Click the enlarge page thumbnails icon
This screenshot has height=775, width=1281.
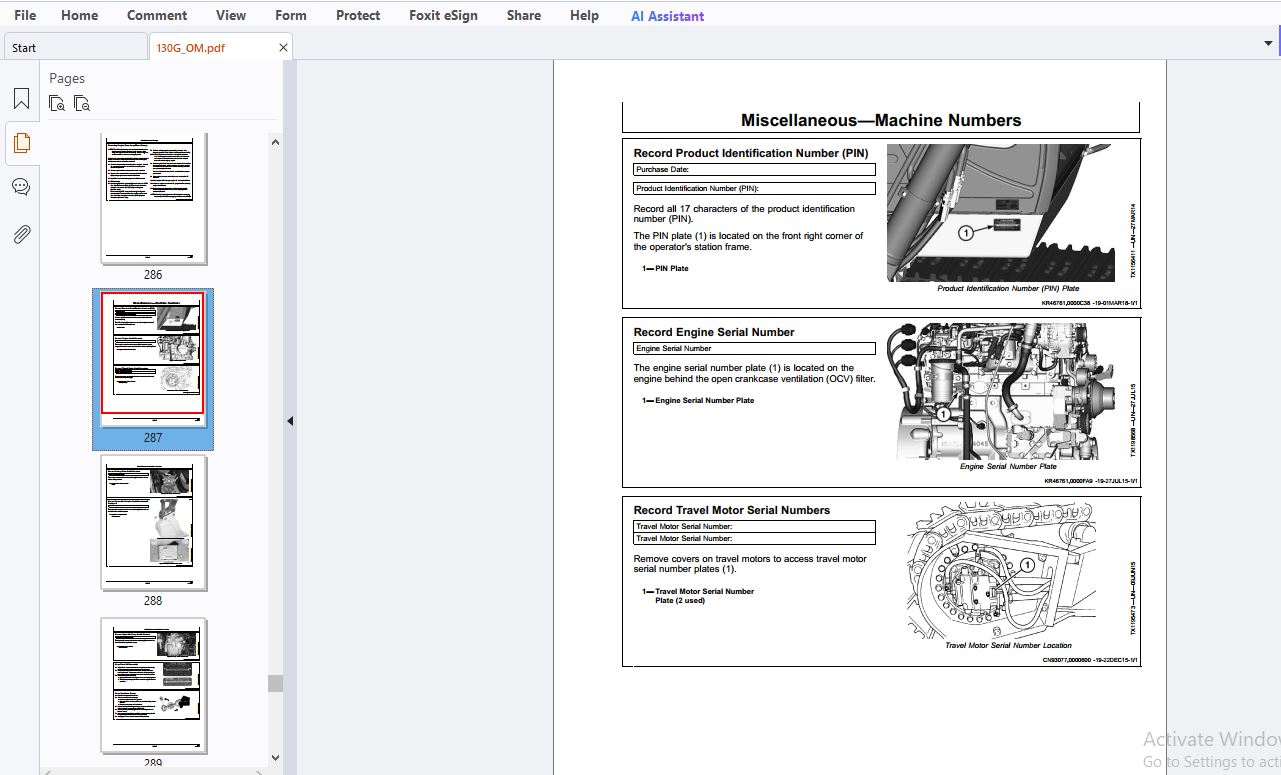pos(57,103)
